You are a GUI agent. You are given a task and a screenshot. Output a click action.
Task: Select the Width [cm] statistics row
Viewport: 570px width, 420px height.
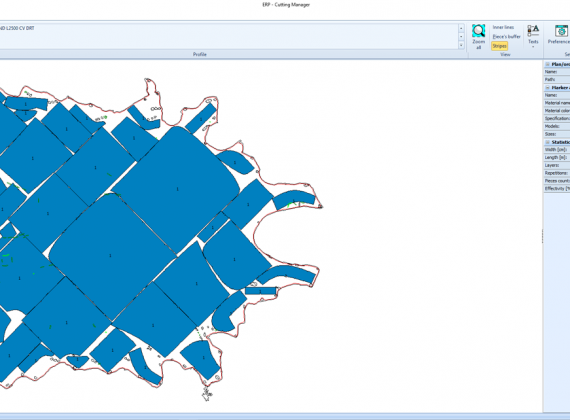coord(557,150)
